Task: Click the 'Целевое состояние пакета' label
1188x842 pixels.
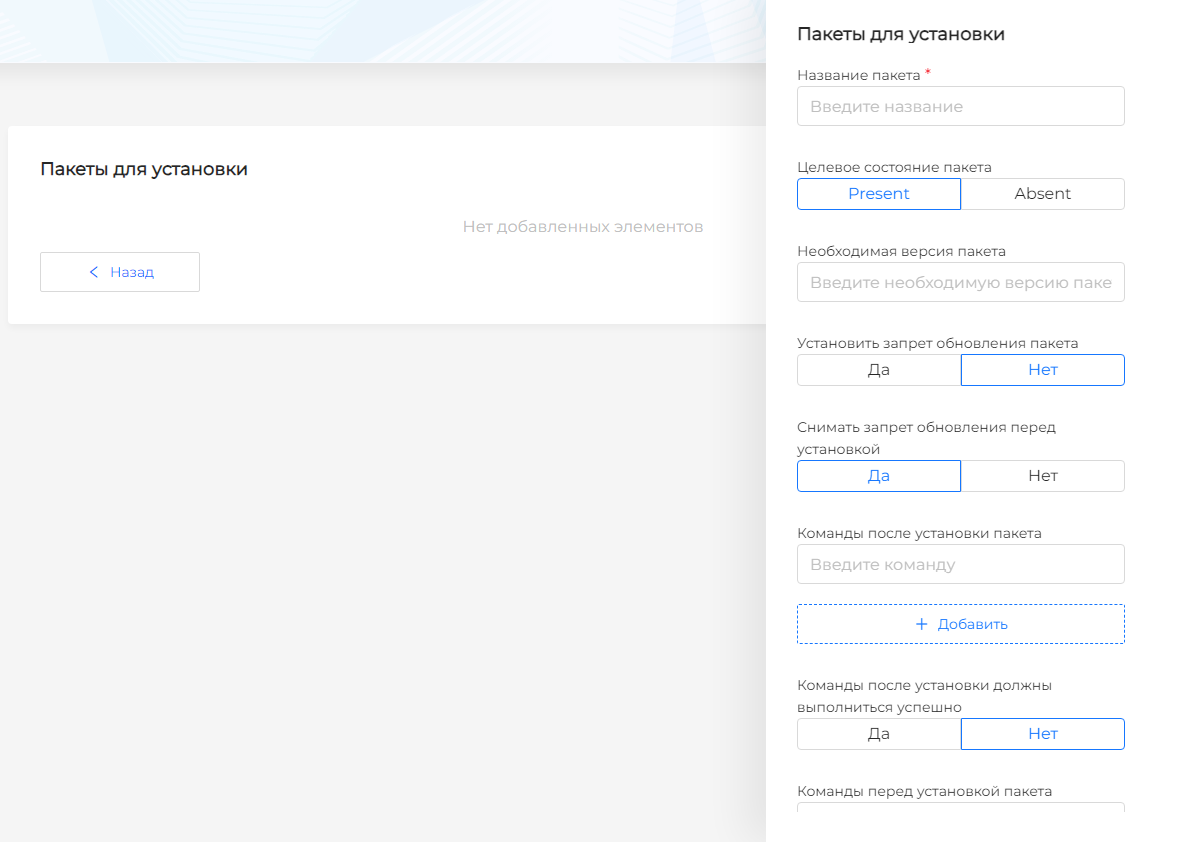Action: pos(894,167)
